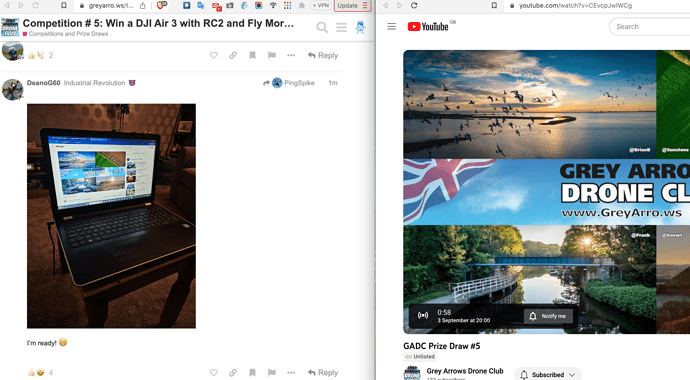Reply to the post with 2 reactions
This screenshot has height=380, width=690.
pos(323,55)
